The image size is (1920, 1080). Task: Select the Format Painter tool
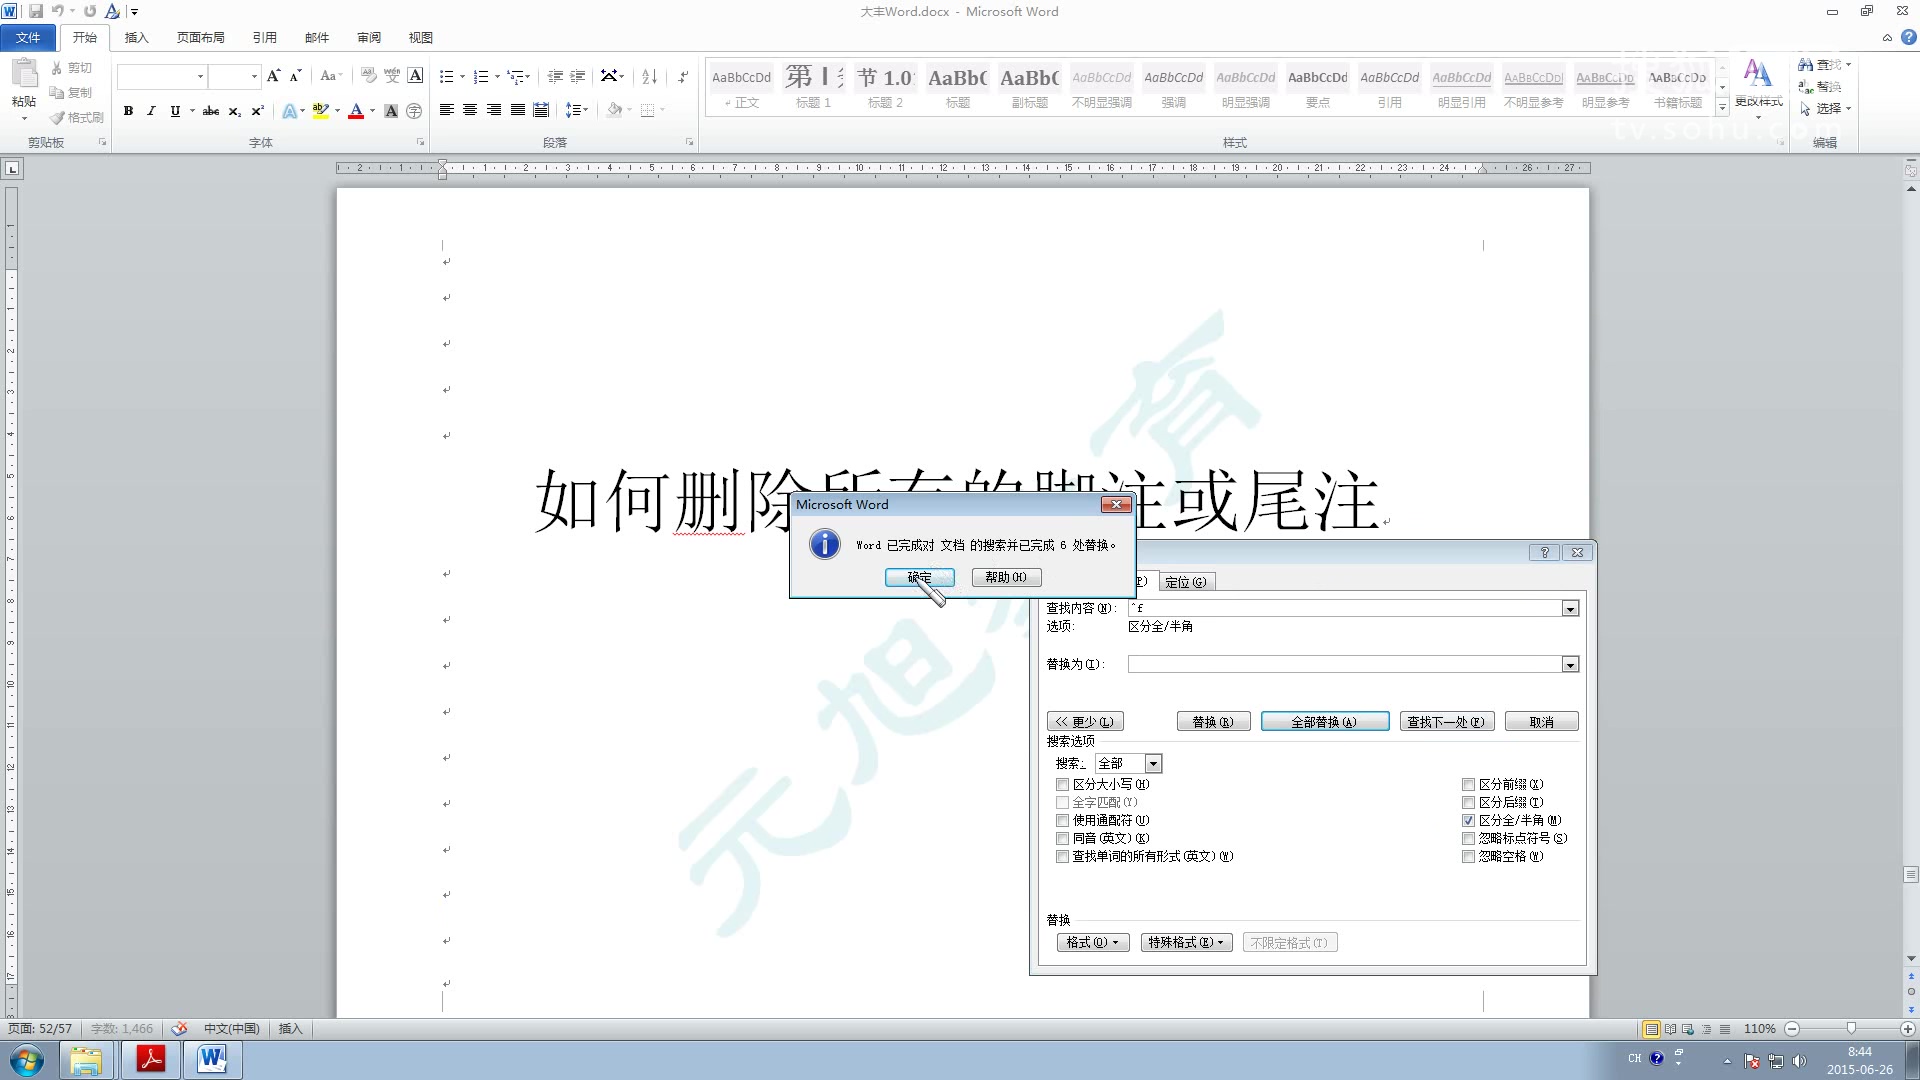78,117
